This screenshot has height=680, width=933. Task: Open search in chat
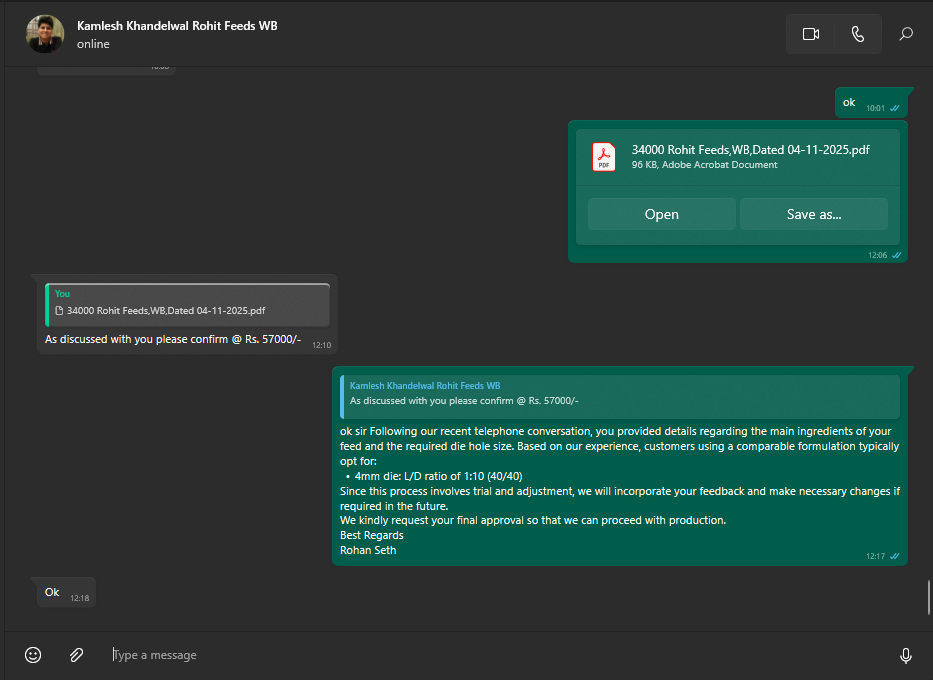click(x=906, y=34)
